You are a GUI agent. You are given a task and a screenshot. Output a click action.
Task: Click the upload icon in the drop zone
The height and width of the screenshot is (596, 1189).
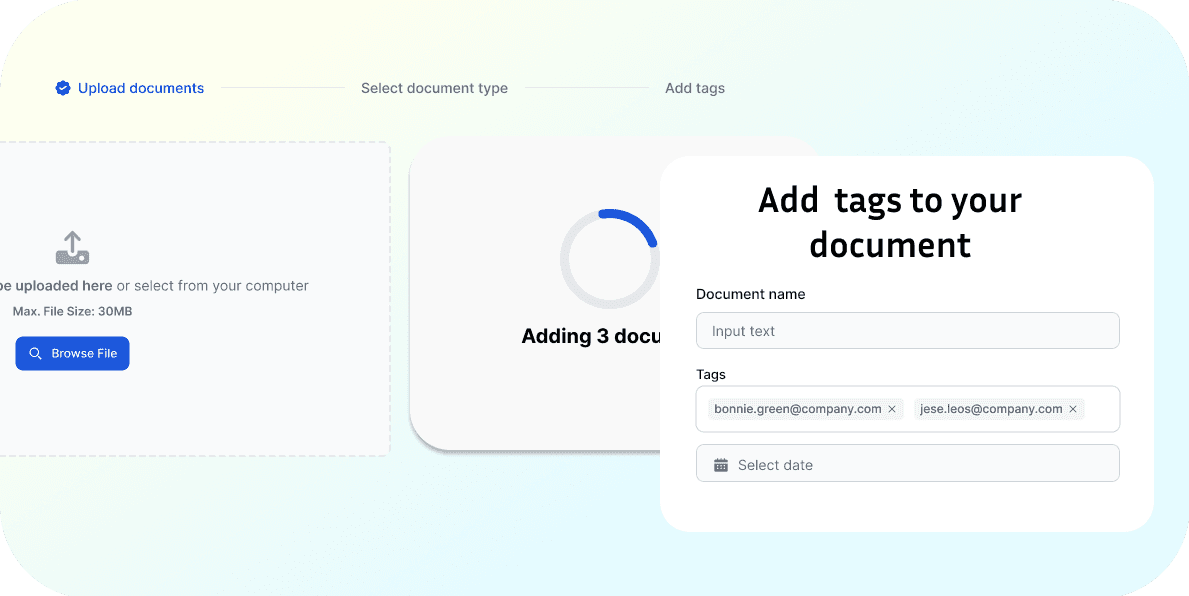point(71,247)
